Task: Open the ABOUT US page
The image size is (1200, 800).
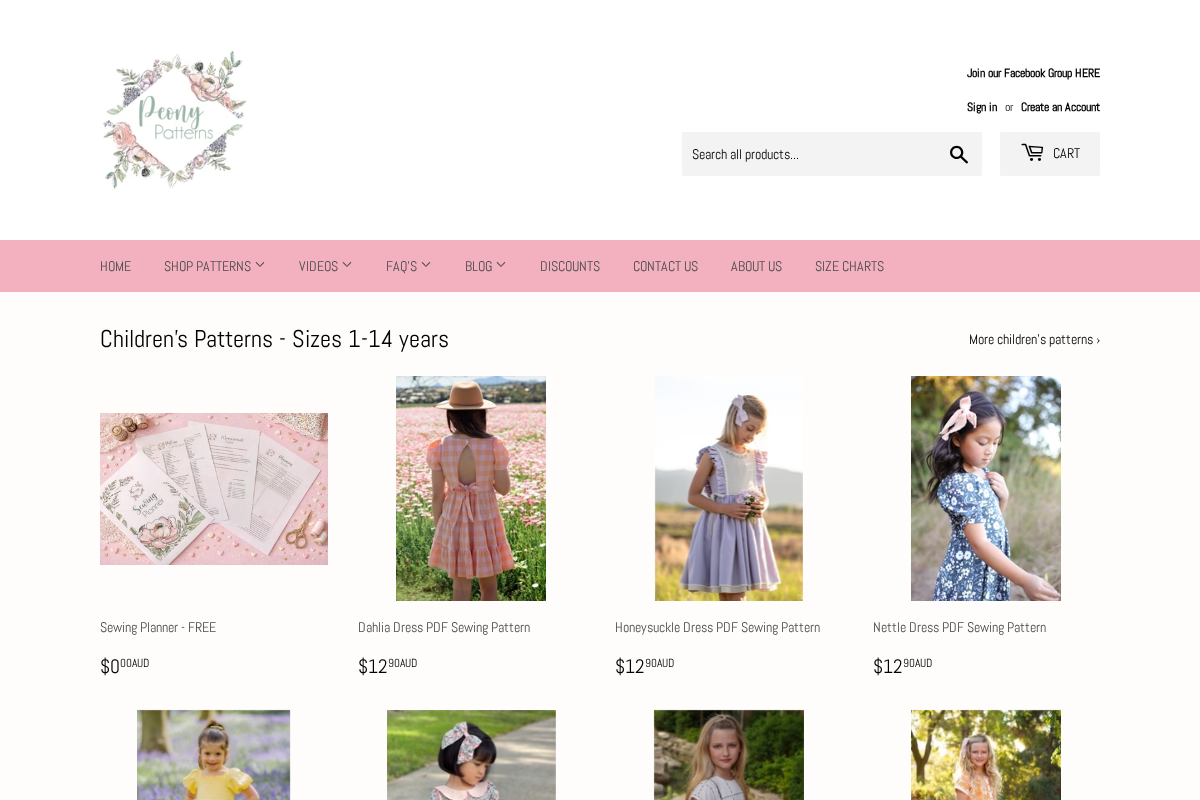Action: click(756, 266)
